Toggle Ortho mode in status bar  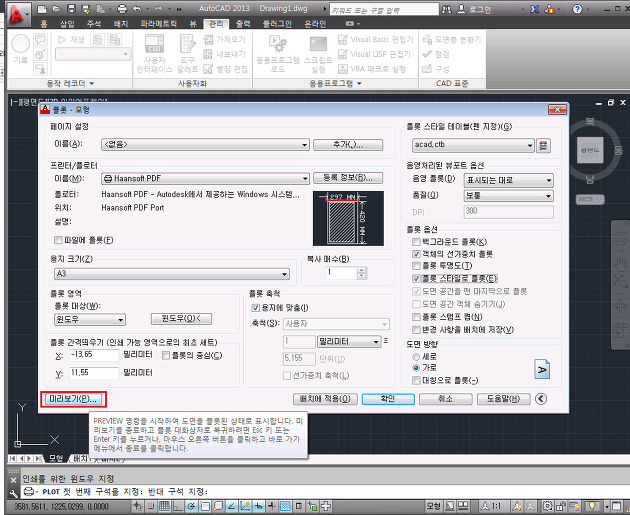[x=178, y=506]
